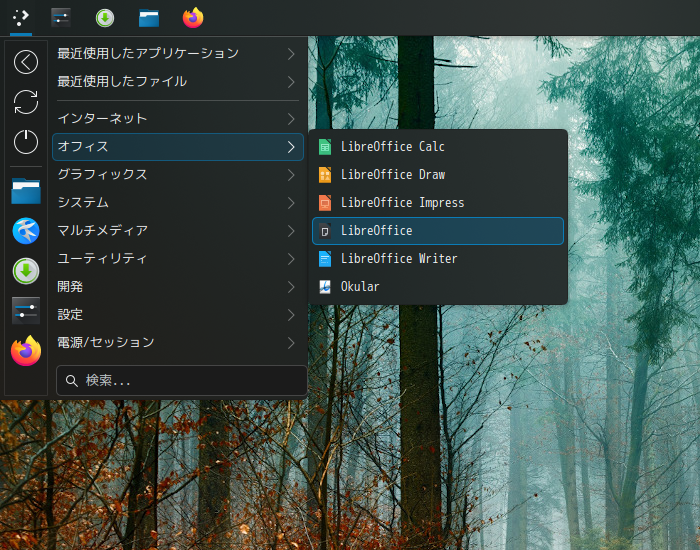Expand ユーティリティ category chevron
Image resolution: width=700 pixels, height=550 pixels.
291,259
